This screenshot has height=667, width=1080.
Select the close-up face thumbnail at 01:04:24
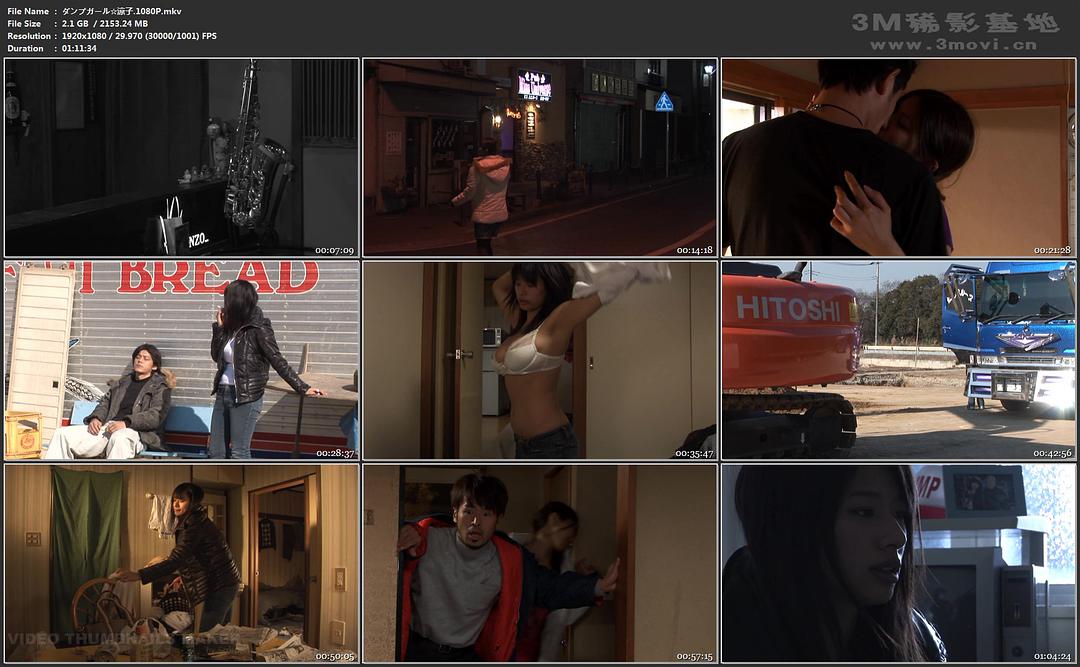click(x=897, y=563)
